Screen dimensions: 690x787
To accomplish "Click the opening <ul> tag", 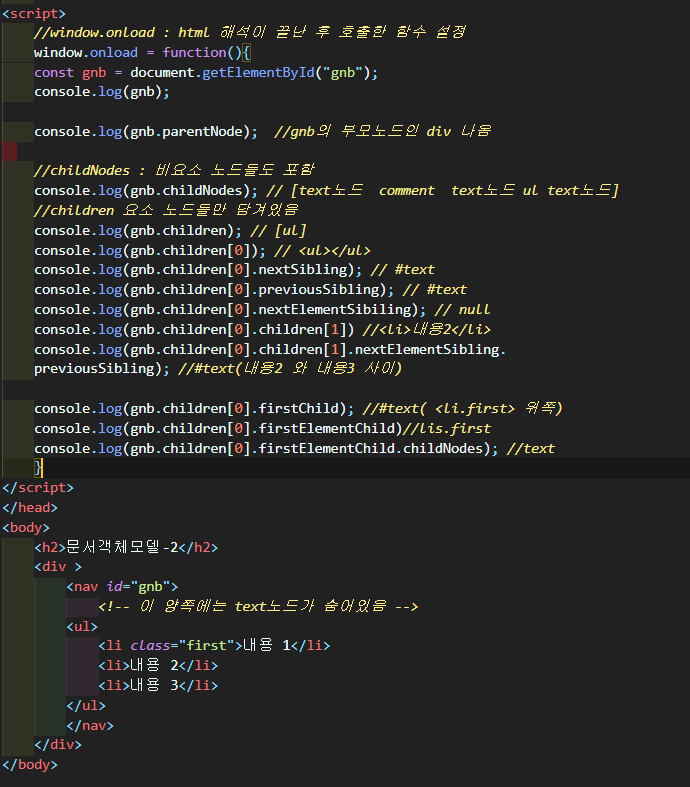I will 82,627.
